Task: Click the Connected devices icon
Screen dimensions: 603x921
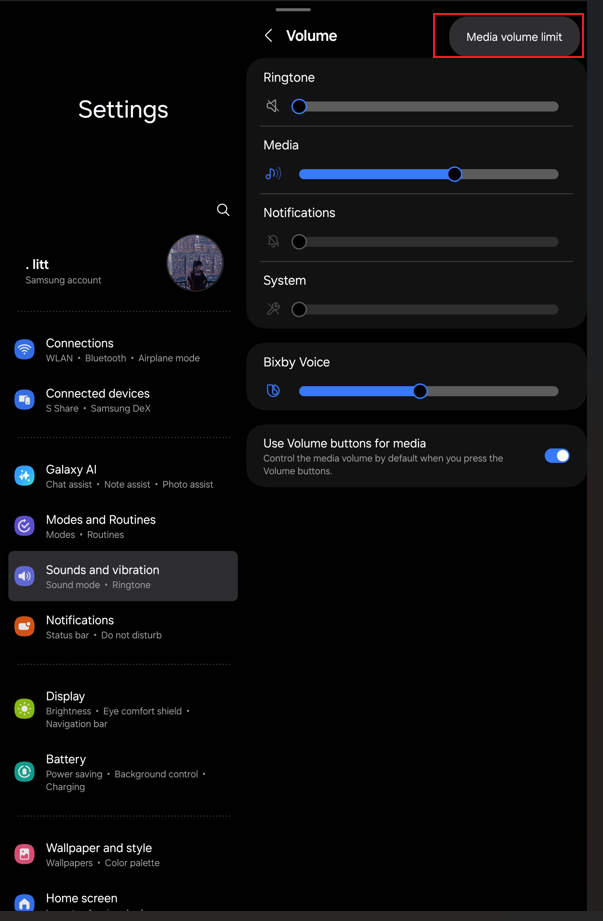Action: pos(24,399)
